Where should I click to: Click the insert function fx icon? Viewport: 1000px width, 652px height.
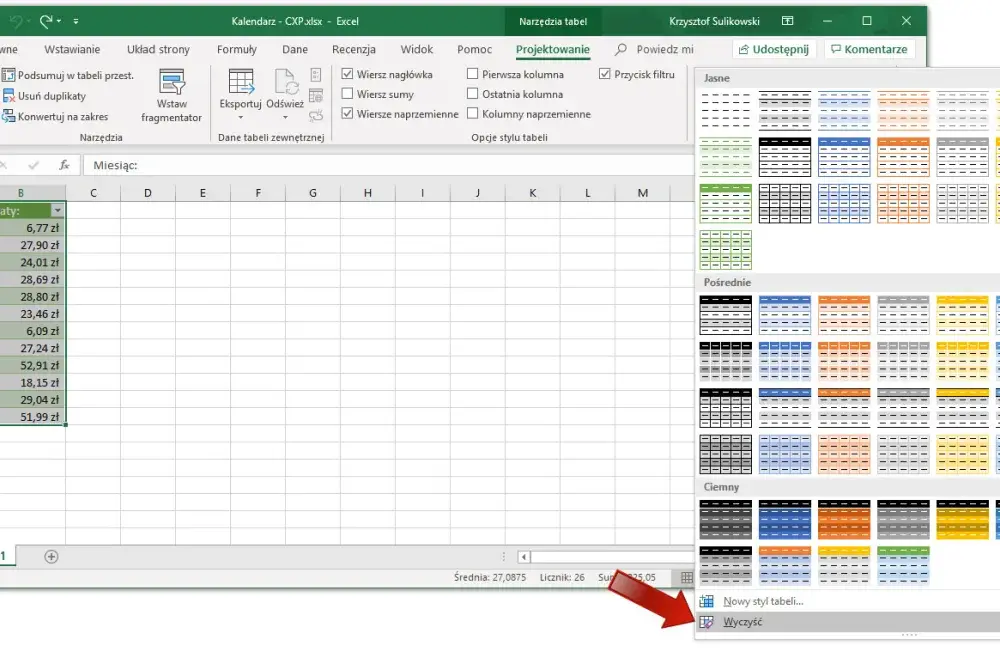pyautogui.click(x=64, y=165)
